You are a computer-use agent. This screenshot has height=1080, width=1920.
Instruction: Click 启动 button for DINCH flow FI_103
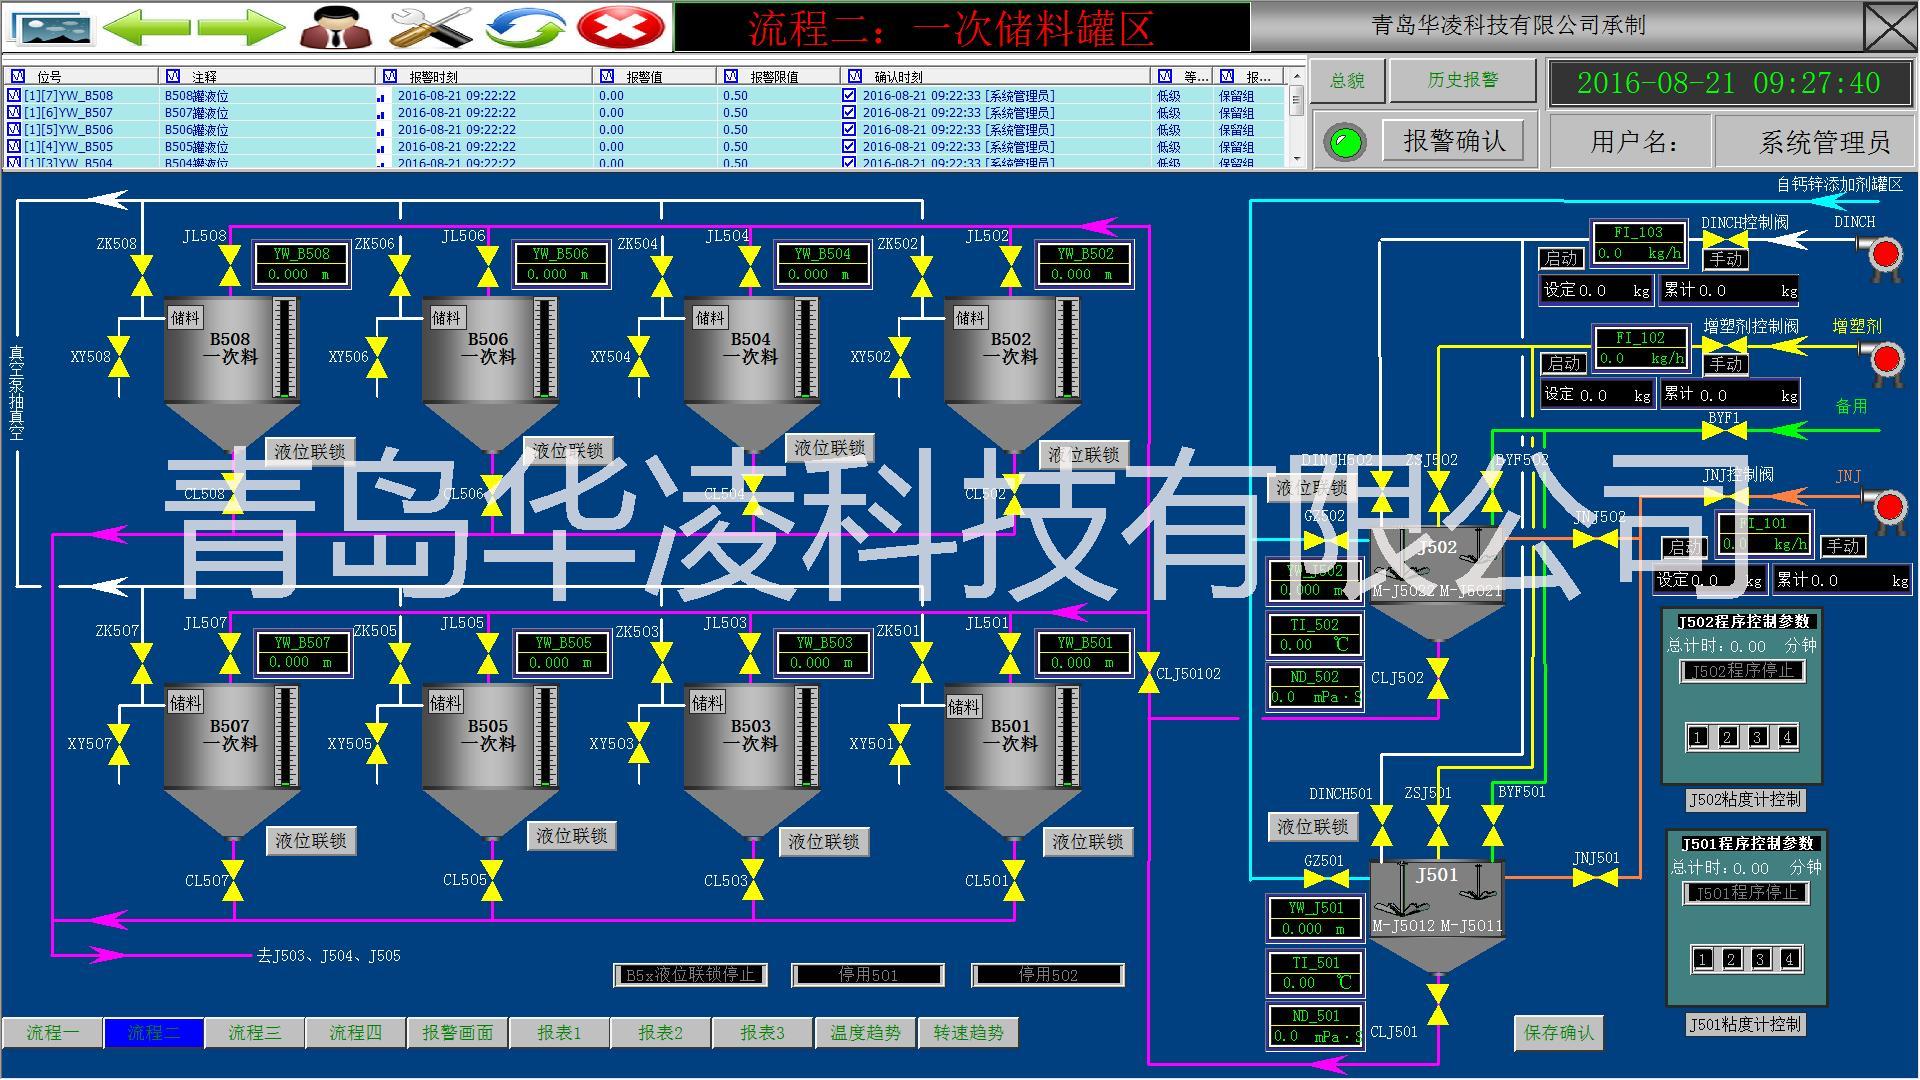[x=1561, y=259]
